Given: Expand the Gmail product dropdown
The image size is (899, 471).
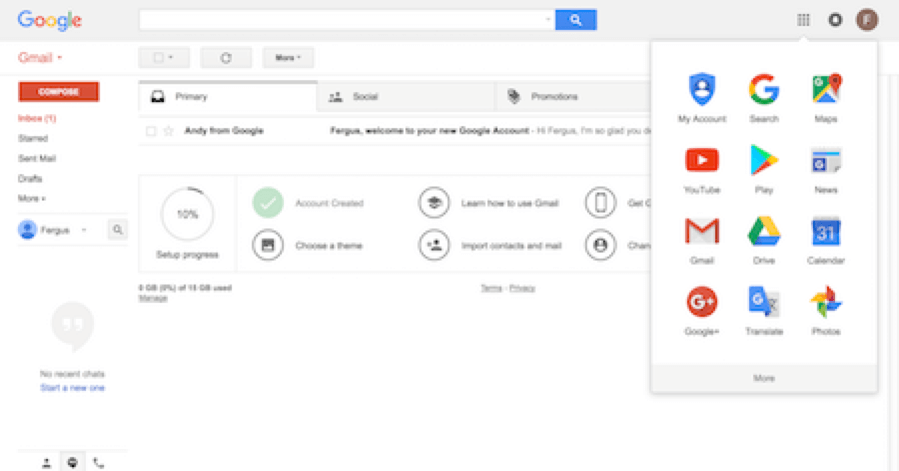Looking at the screenshot, I should 40,57.
